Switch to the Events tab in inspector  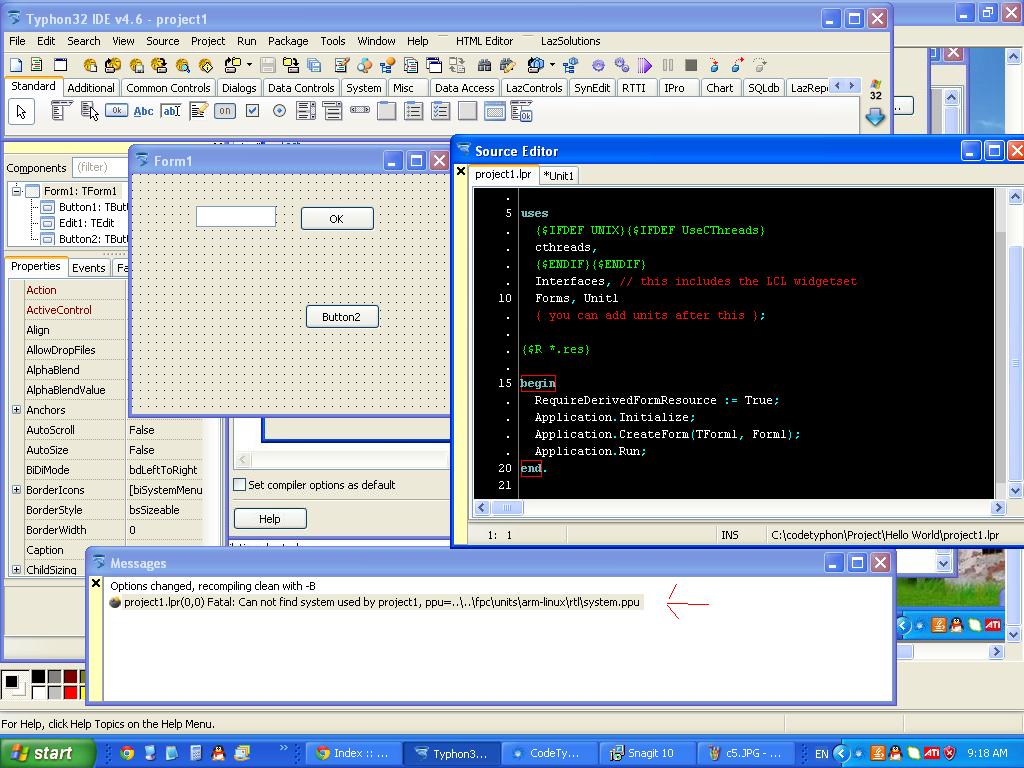click(x=88, y=267)
